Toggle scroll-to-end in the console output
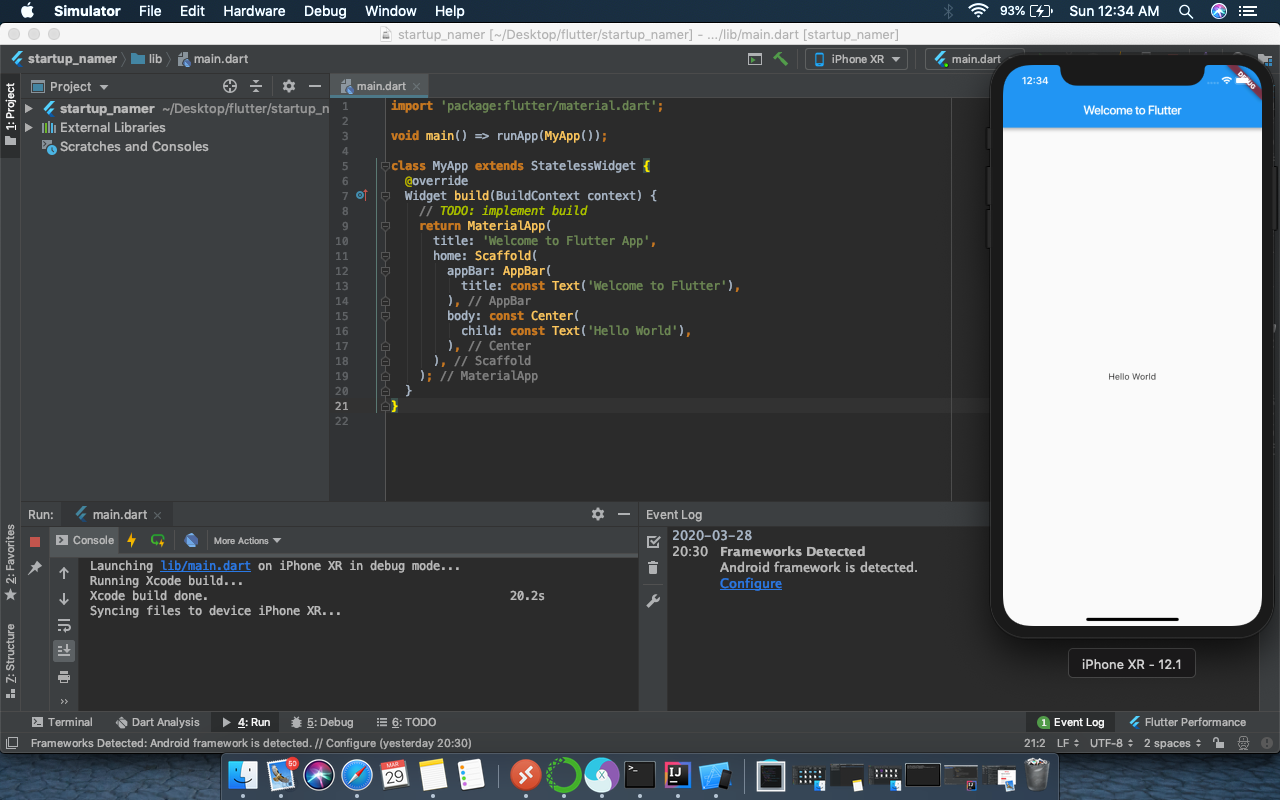1280x800 pixels. tap(63, 651)
